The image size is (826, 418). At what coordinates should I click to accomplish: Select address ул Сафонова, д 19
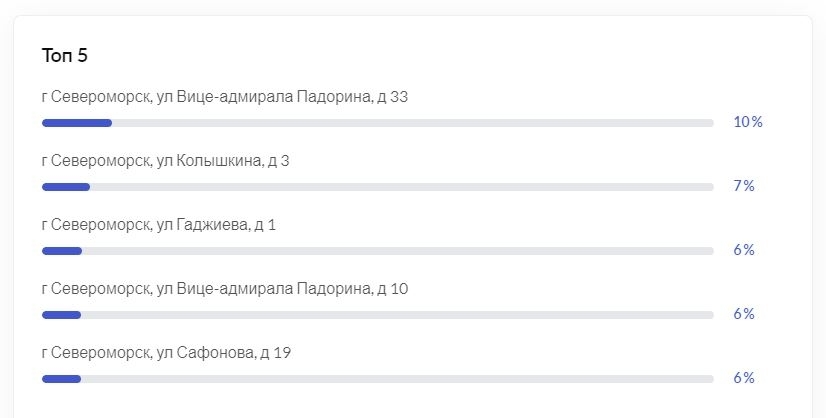pos(166,353)
